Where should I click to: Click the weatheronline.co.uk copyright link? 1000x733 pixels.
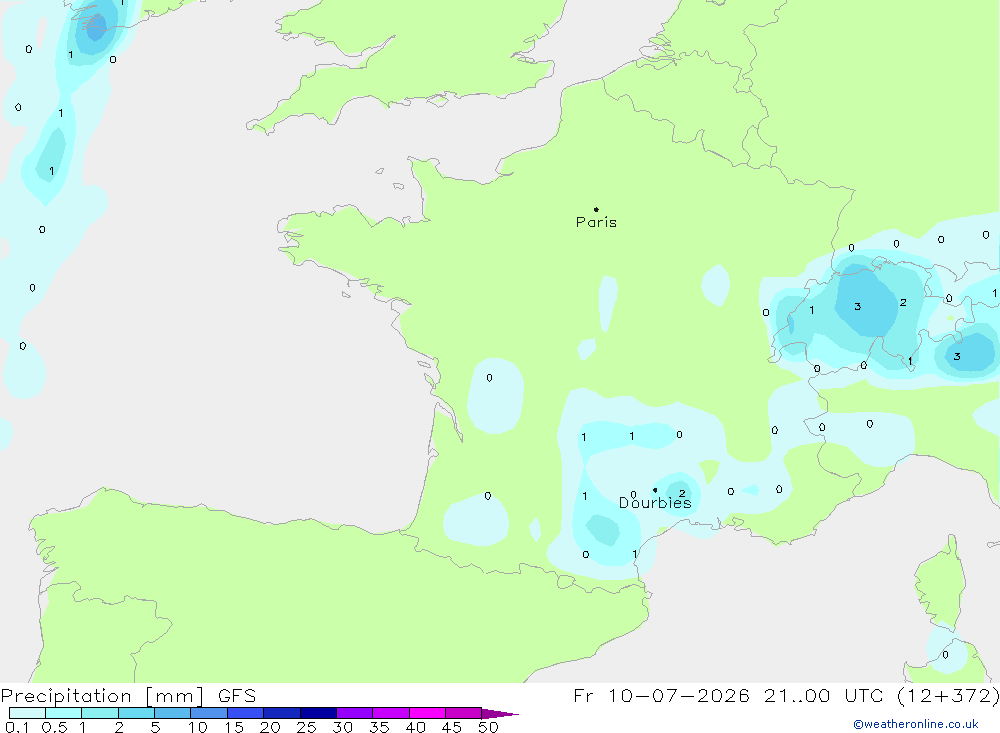point(916,724)
